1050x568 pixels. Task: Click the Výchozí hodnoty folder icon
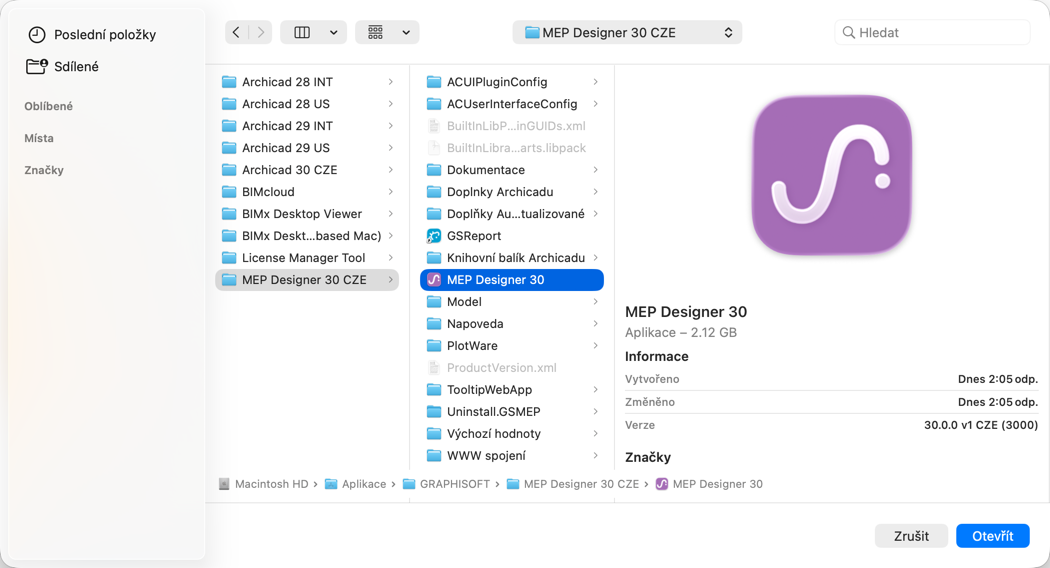tap(434, 434)
